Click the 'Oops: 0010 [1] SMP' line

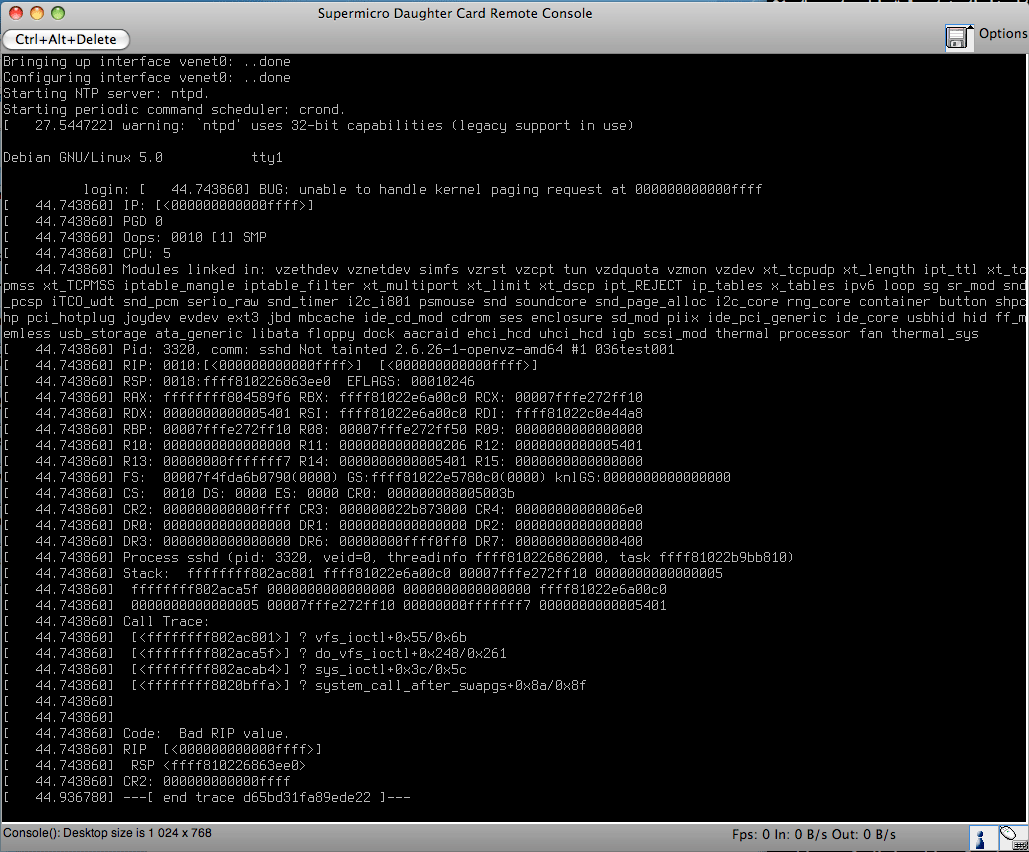194,237
